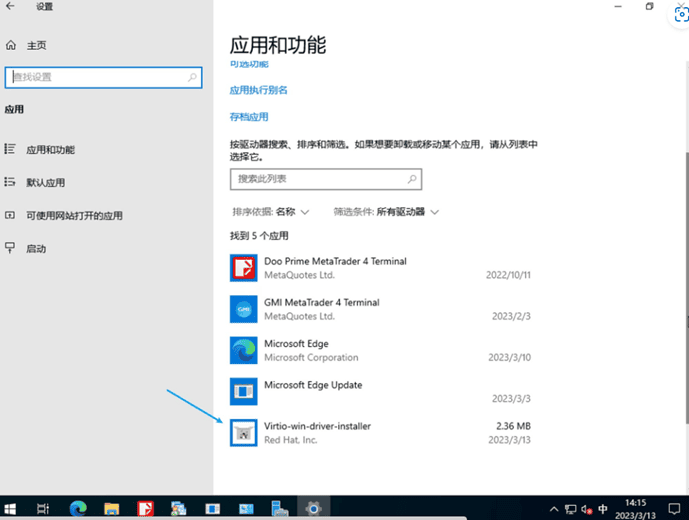This screenshot has height=520, width=689.
Task: Select the Virtio-win-driver-installer entry
Action: pos(381,433)
